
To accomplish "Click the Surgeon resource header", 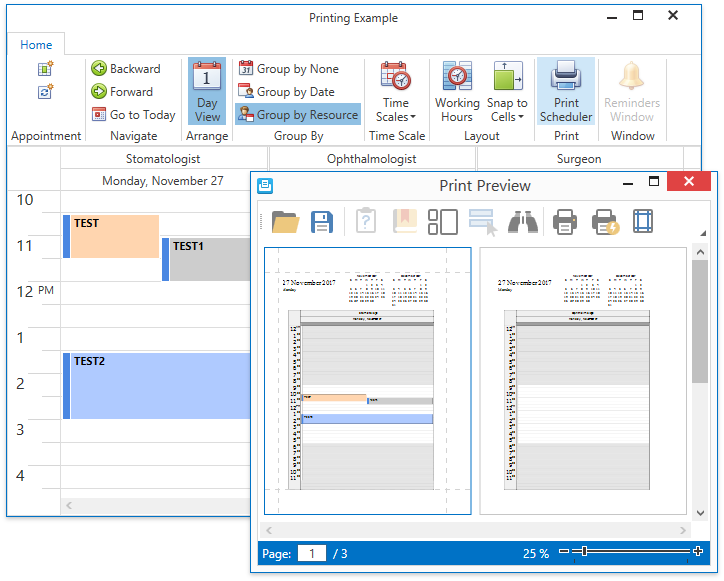I will pyautogui.click(x=579, y=159).
